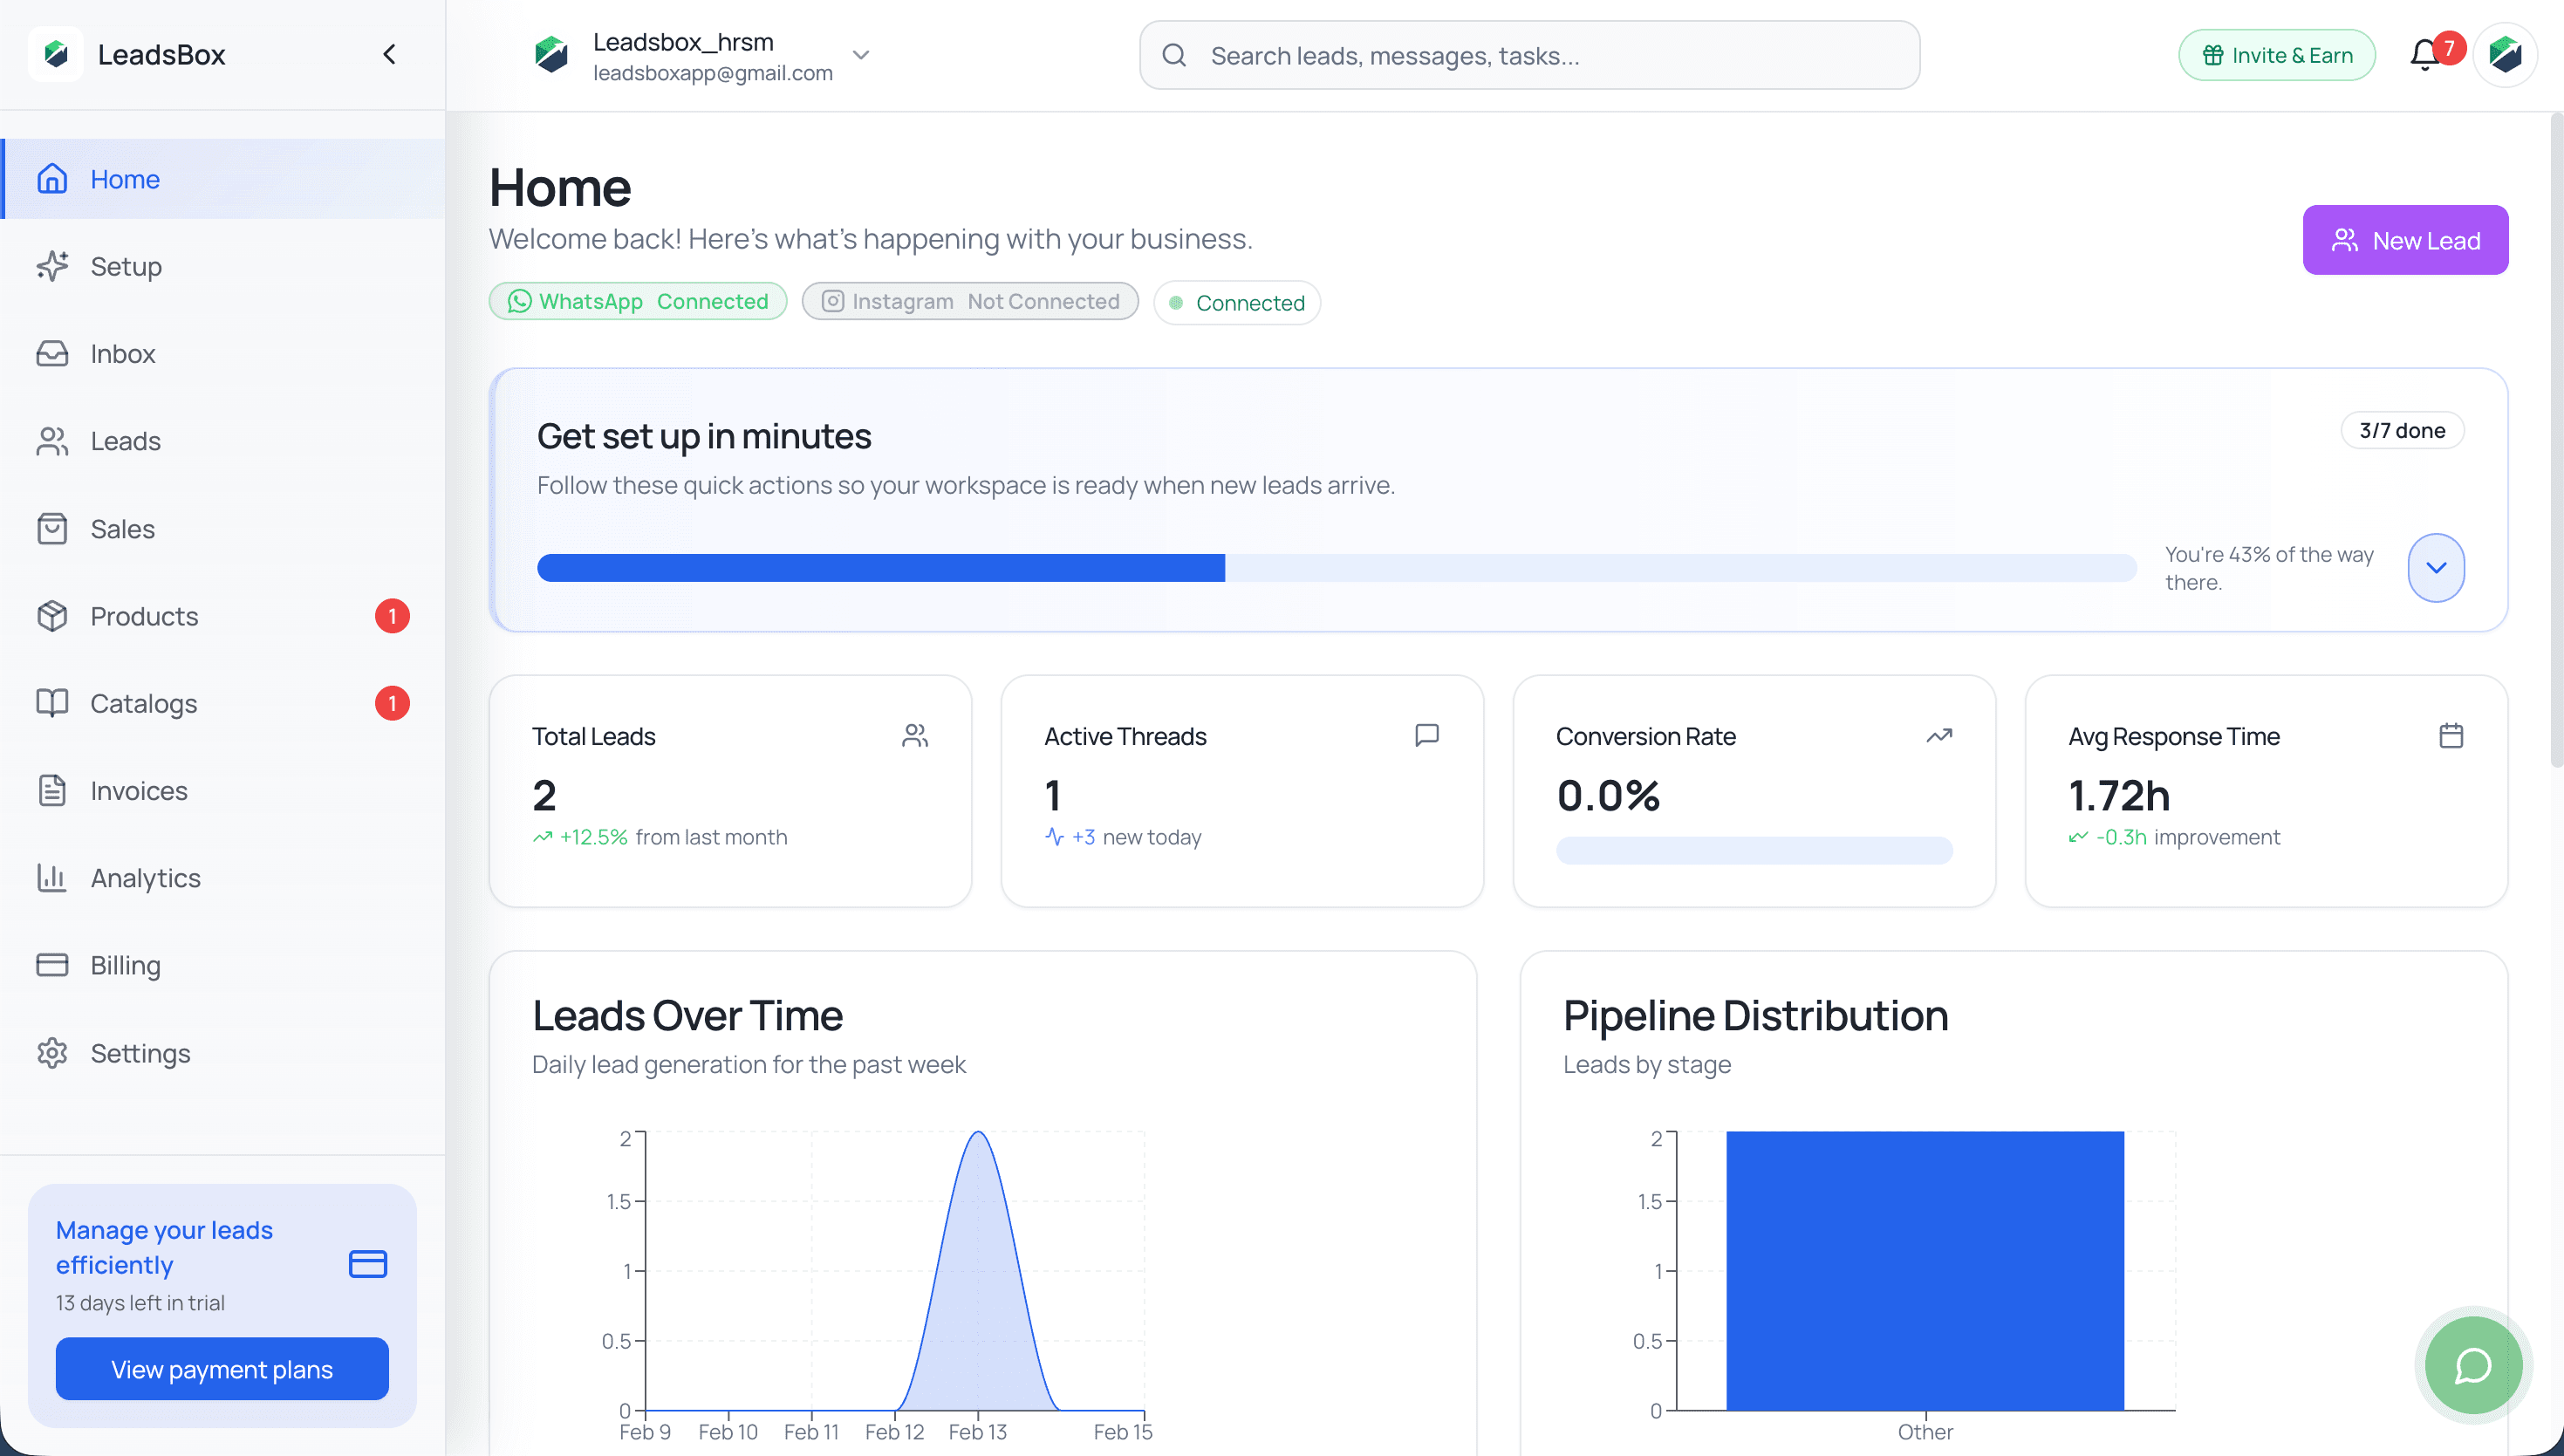This screenshot has width=2564, height=1456.
Task: Open the Sales section
Action: coord(123,528)
